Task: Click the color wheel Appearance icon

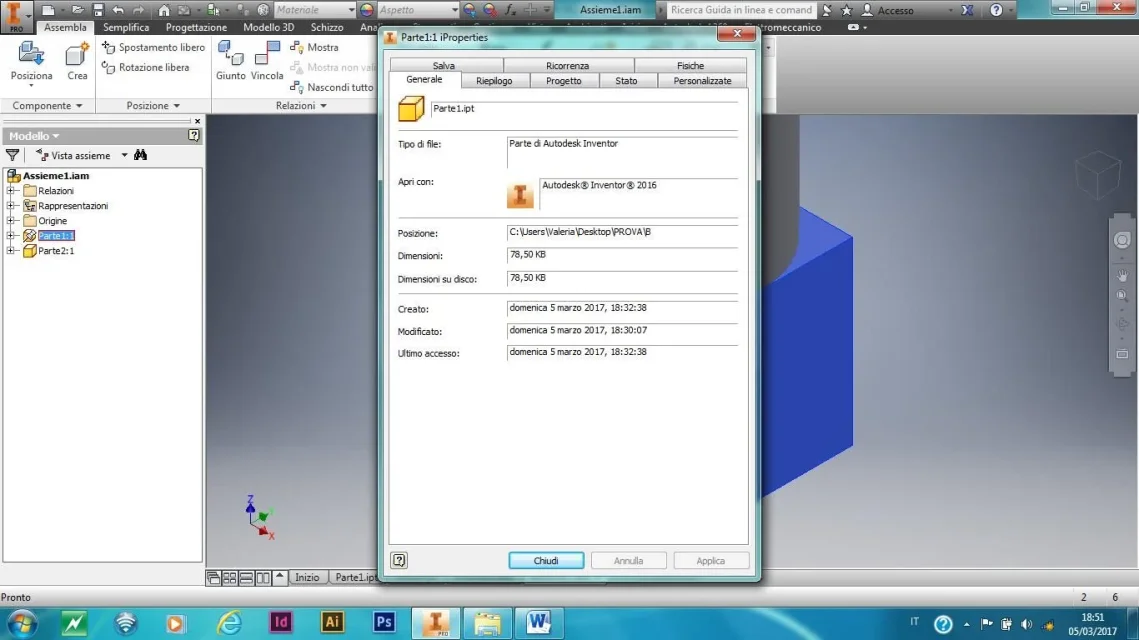Action: tap(367, 10)
